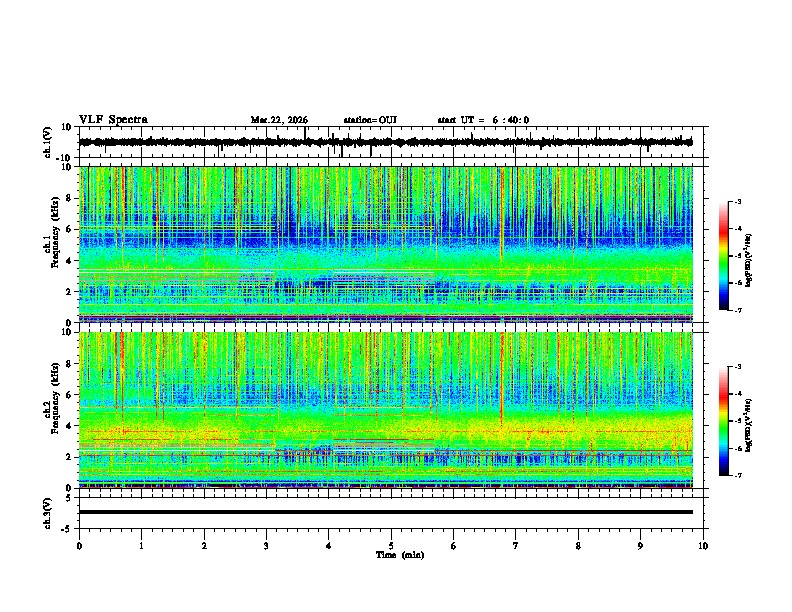Click the ch.3 flat black trace line
792x612 pixels.
386,512
